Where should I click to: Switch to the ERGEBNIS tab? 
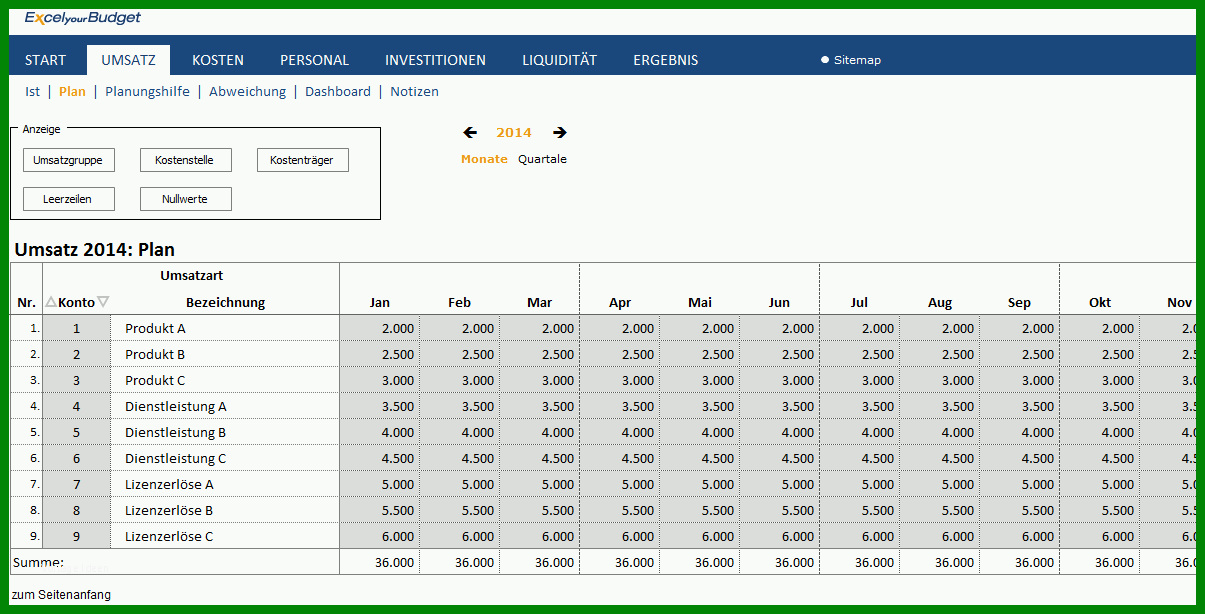coord(666,60)
